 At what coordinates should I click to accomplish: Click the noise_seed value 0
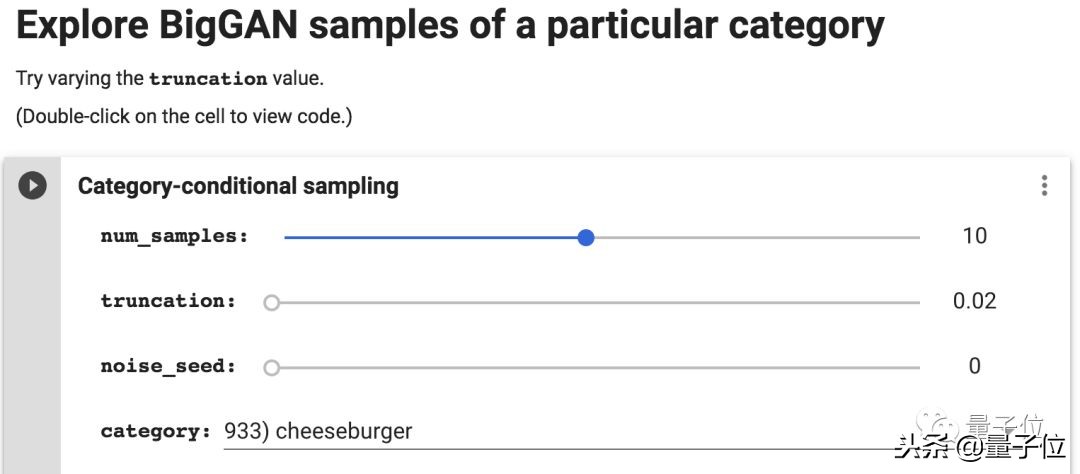pos(974,366)
